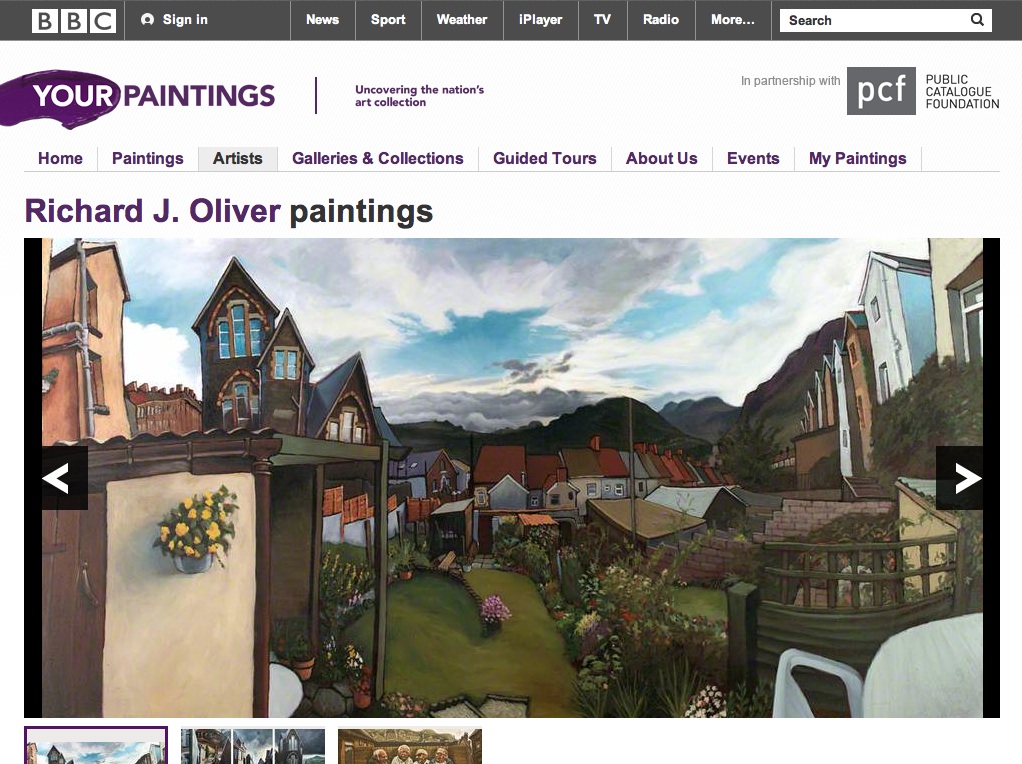
Task: Click into the Search field
Action: coord(873,20)
